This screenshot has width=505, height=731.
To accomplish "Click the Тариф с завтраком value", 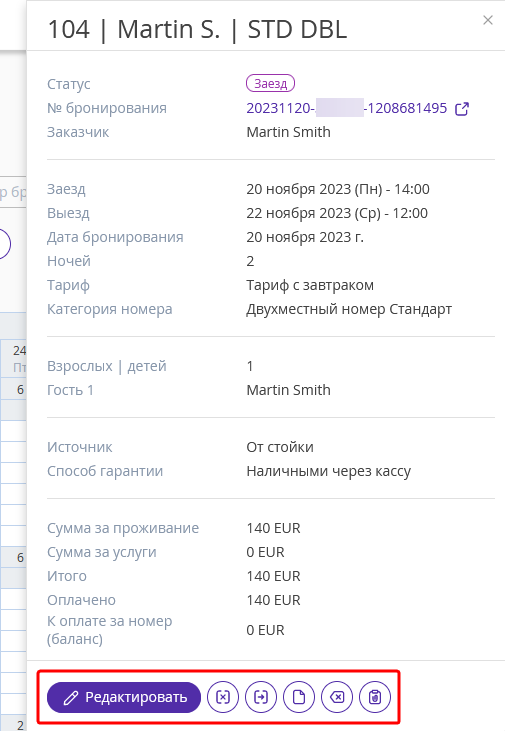I will click(x=310, y=285).
